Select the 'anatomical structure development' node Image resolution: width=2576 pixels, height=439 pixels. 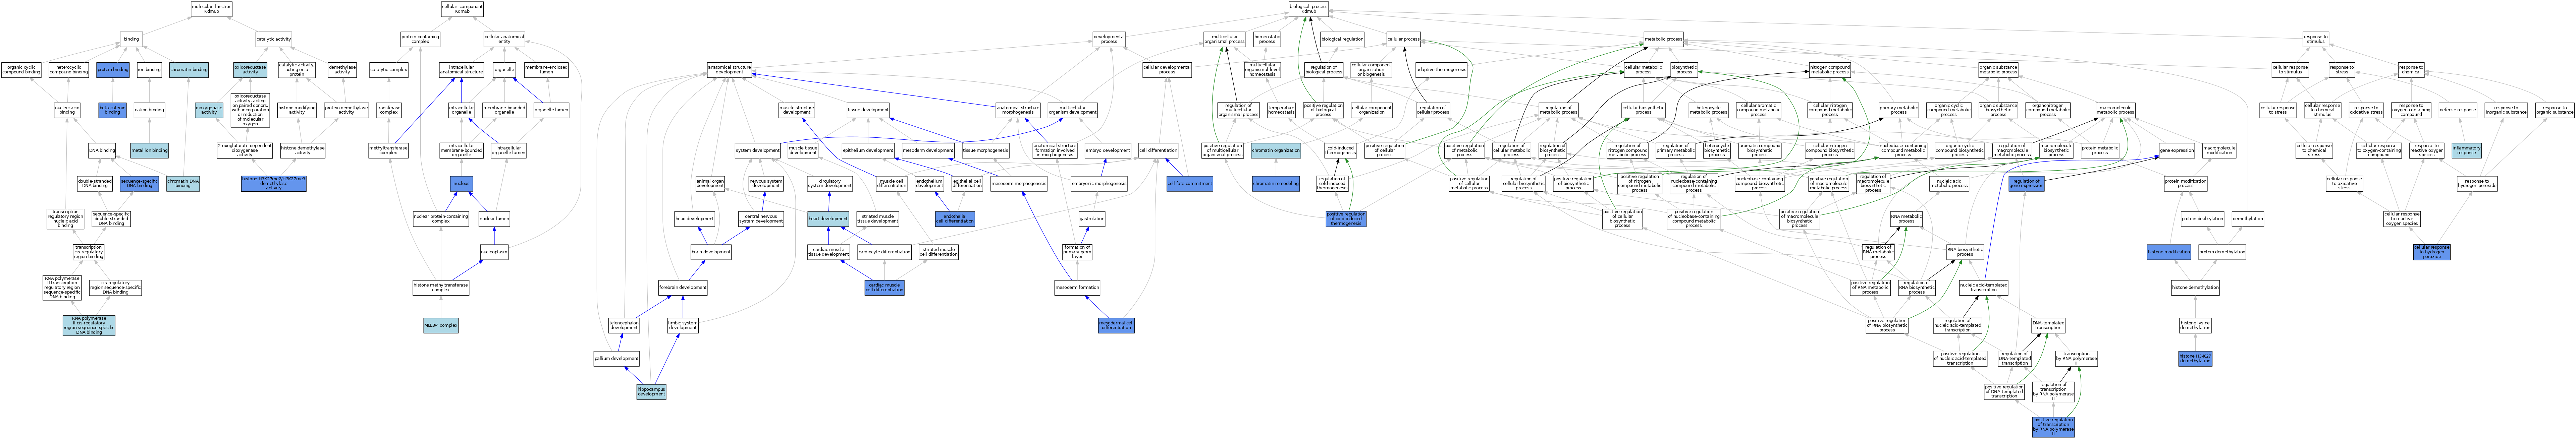coord(729,70)
